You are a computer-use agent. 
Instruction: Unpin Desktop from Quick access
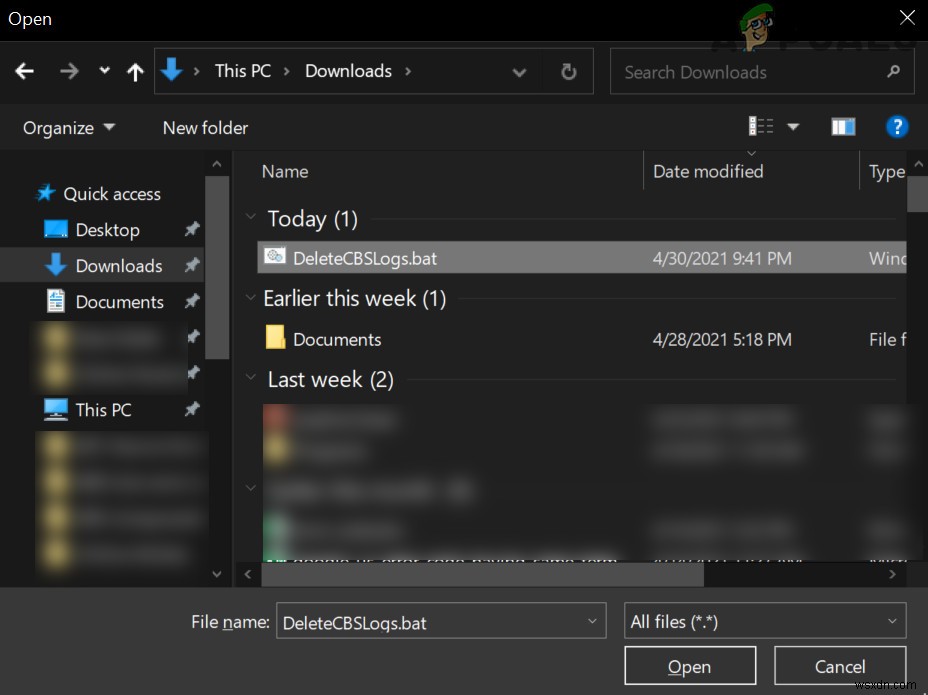[x=191, y=229]
